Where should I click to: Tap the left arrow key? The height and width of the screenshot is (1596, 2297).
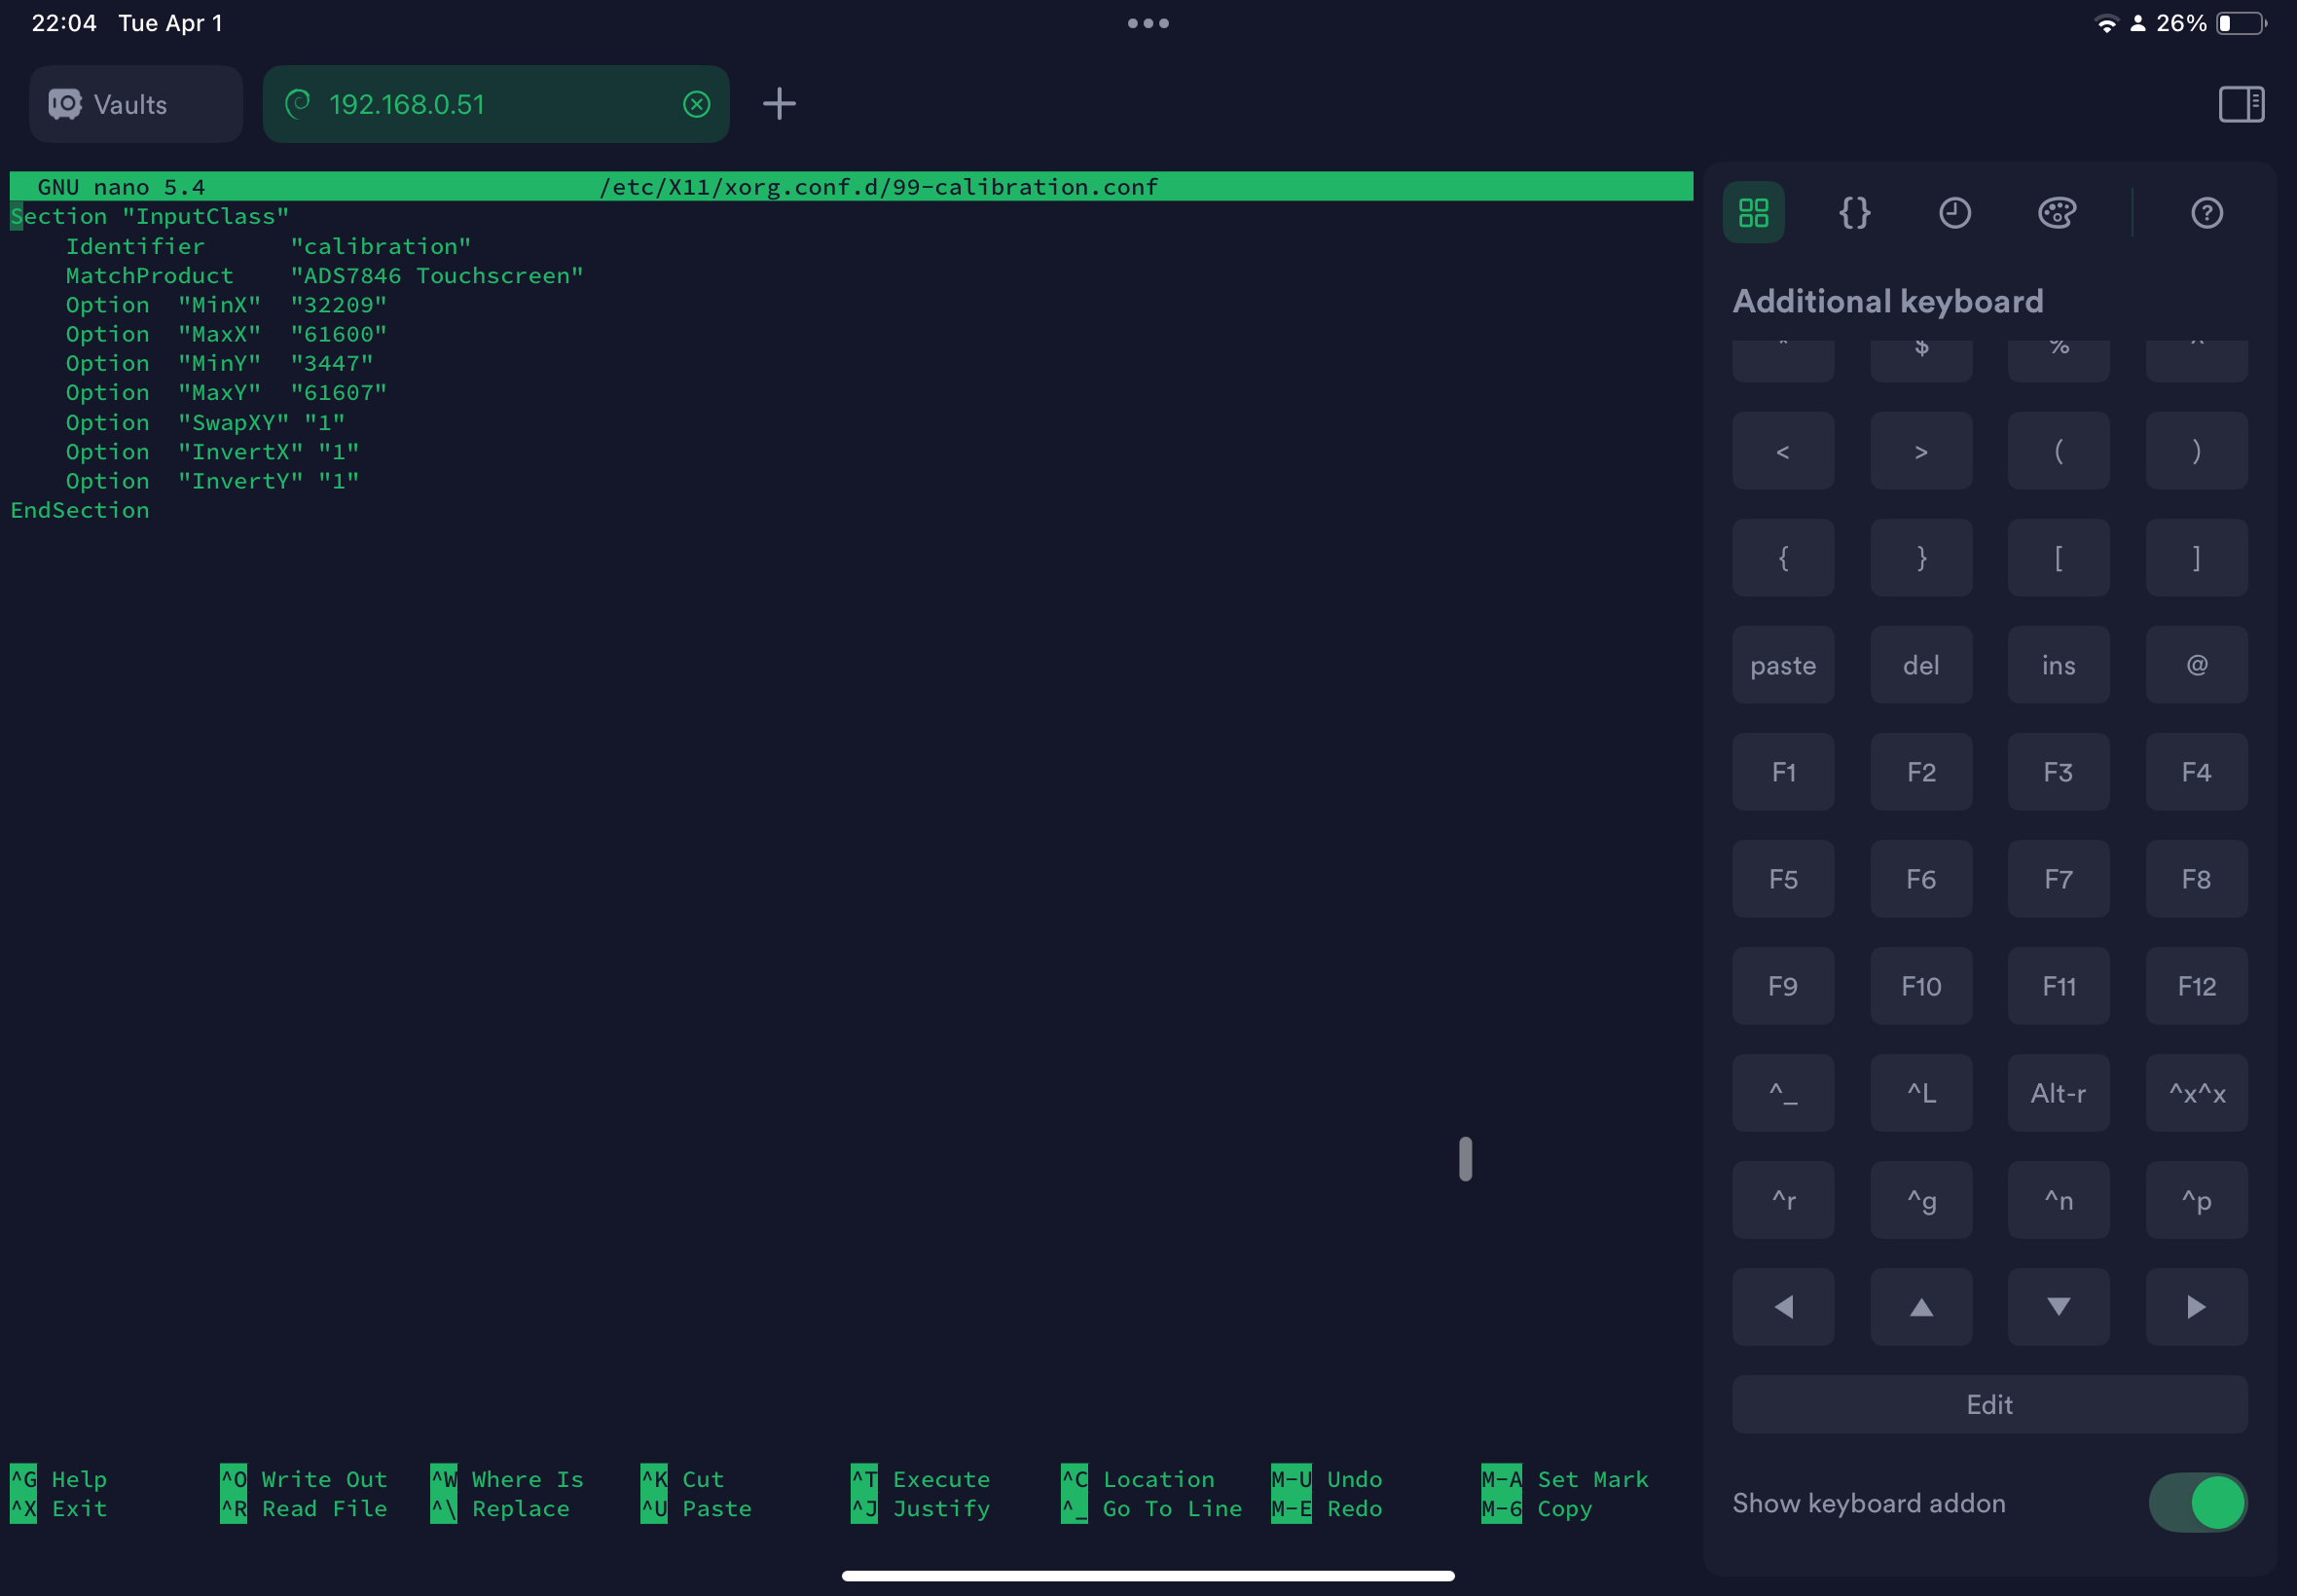[x=1783, y=1307]
